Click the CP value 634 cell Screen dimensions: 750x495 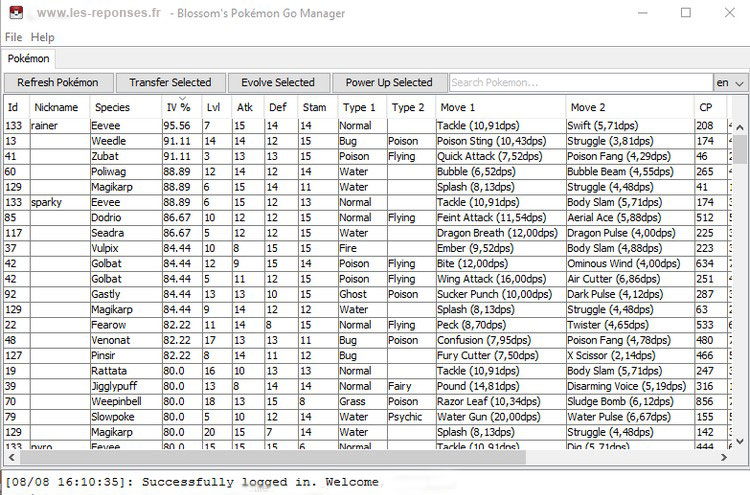(710, 264)
